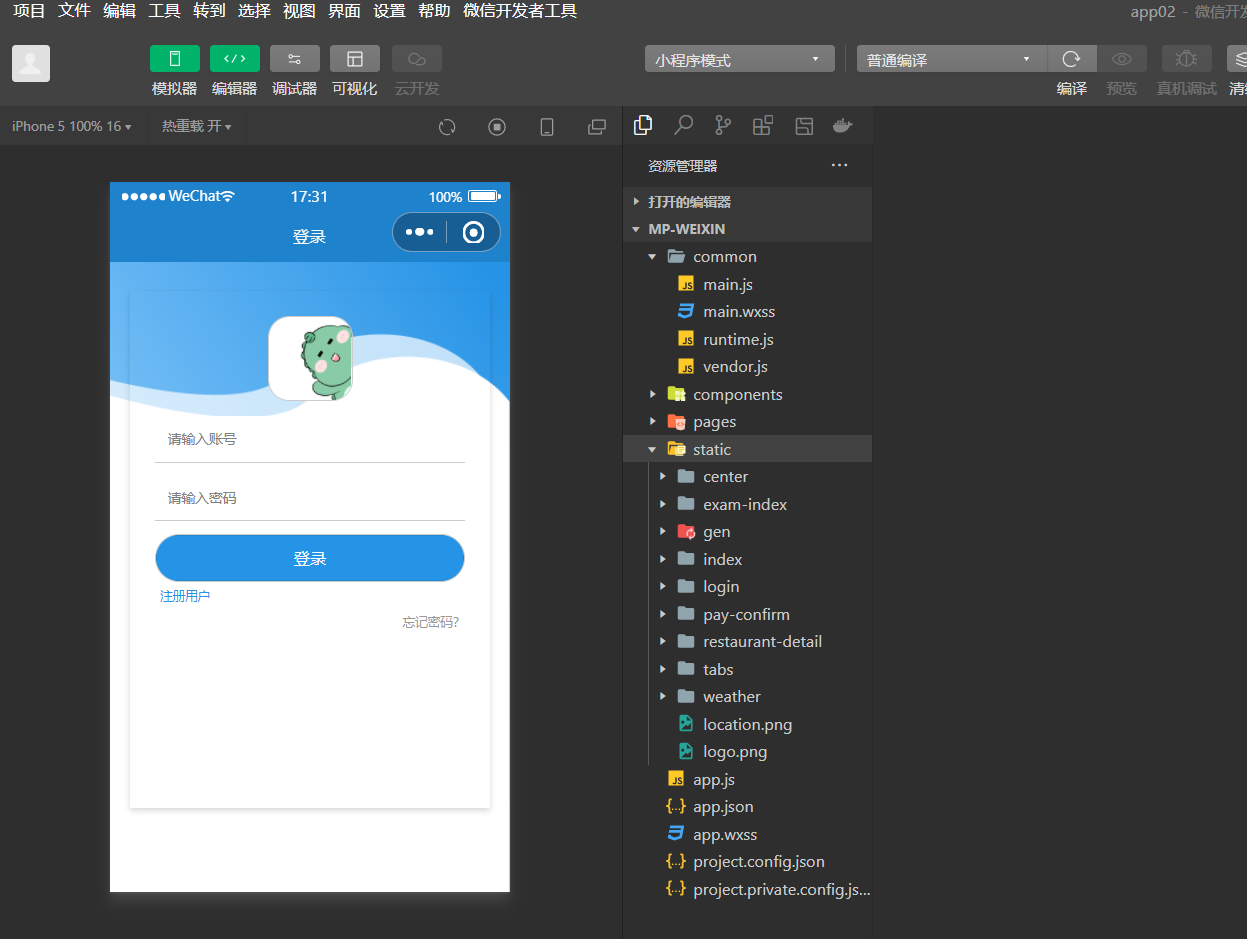
Task: Open the runtime.js file
Action: (x=748, y=339)
